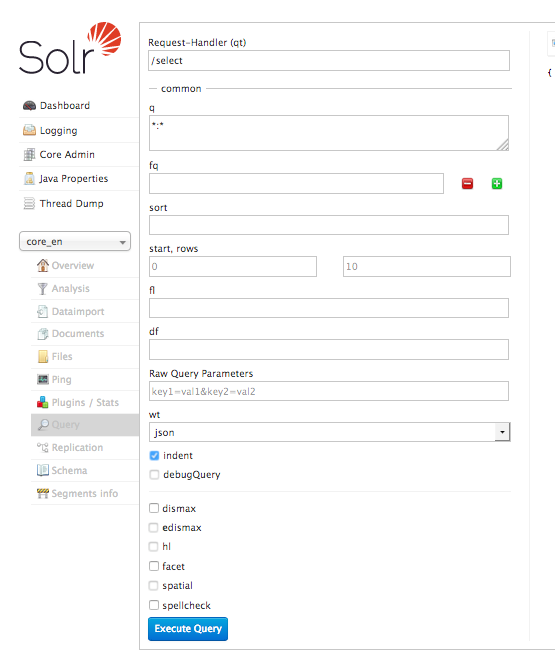The width and height of the screenshot is (555, 663).
Task: Add filter query with green plus icon
Action: pos(497,184)
